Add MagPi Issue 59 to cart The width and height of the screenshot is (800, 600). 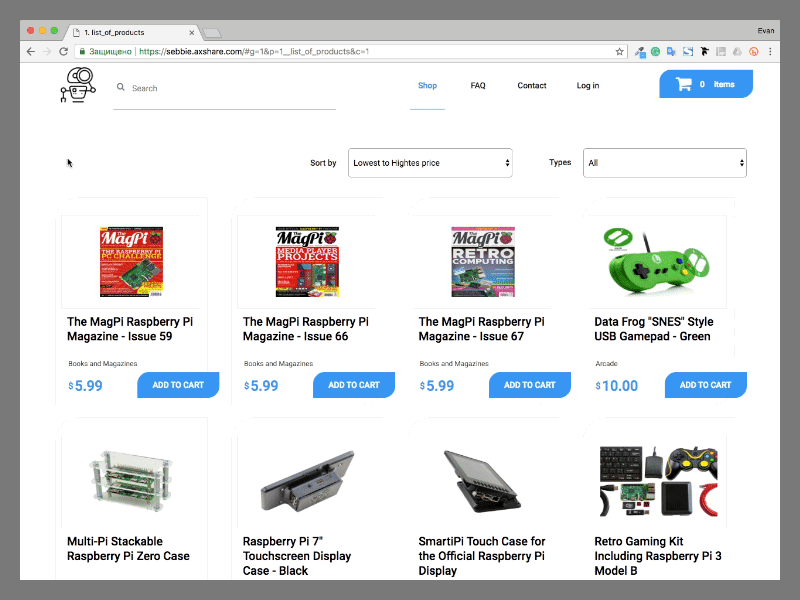pyautogui.click(x=178, y=385)
